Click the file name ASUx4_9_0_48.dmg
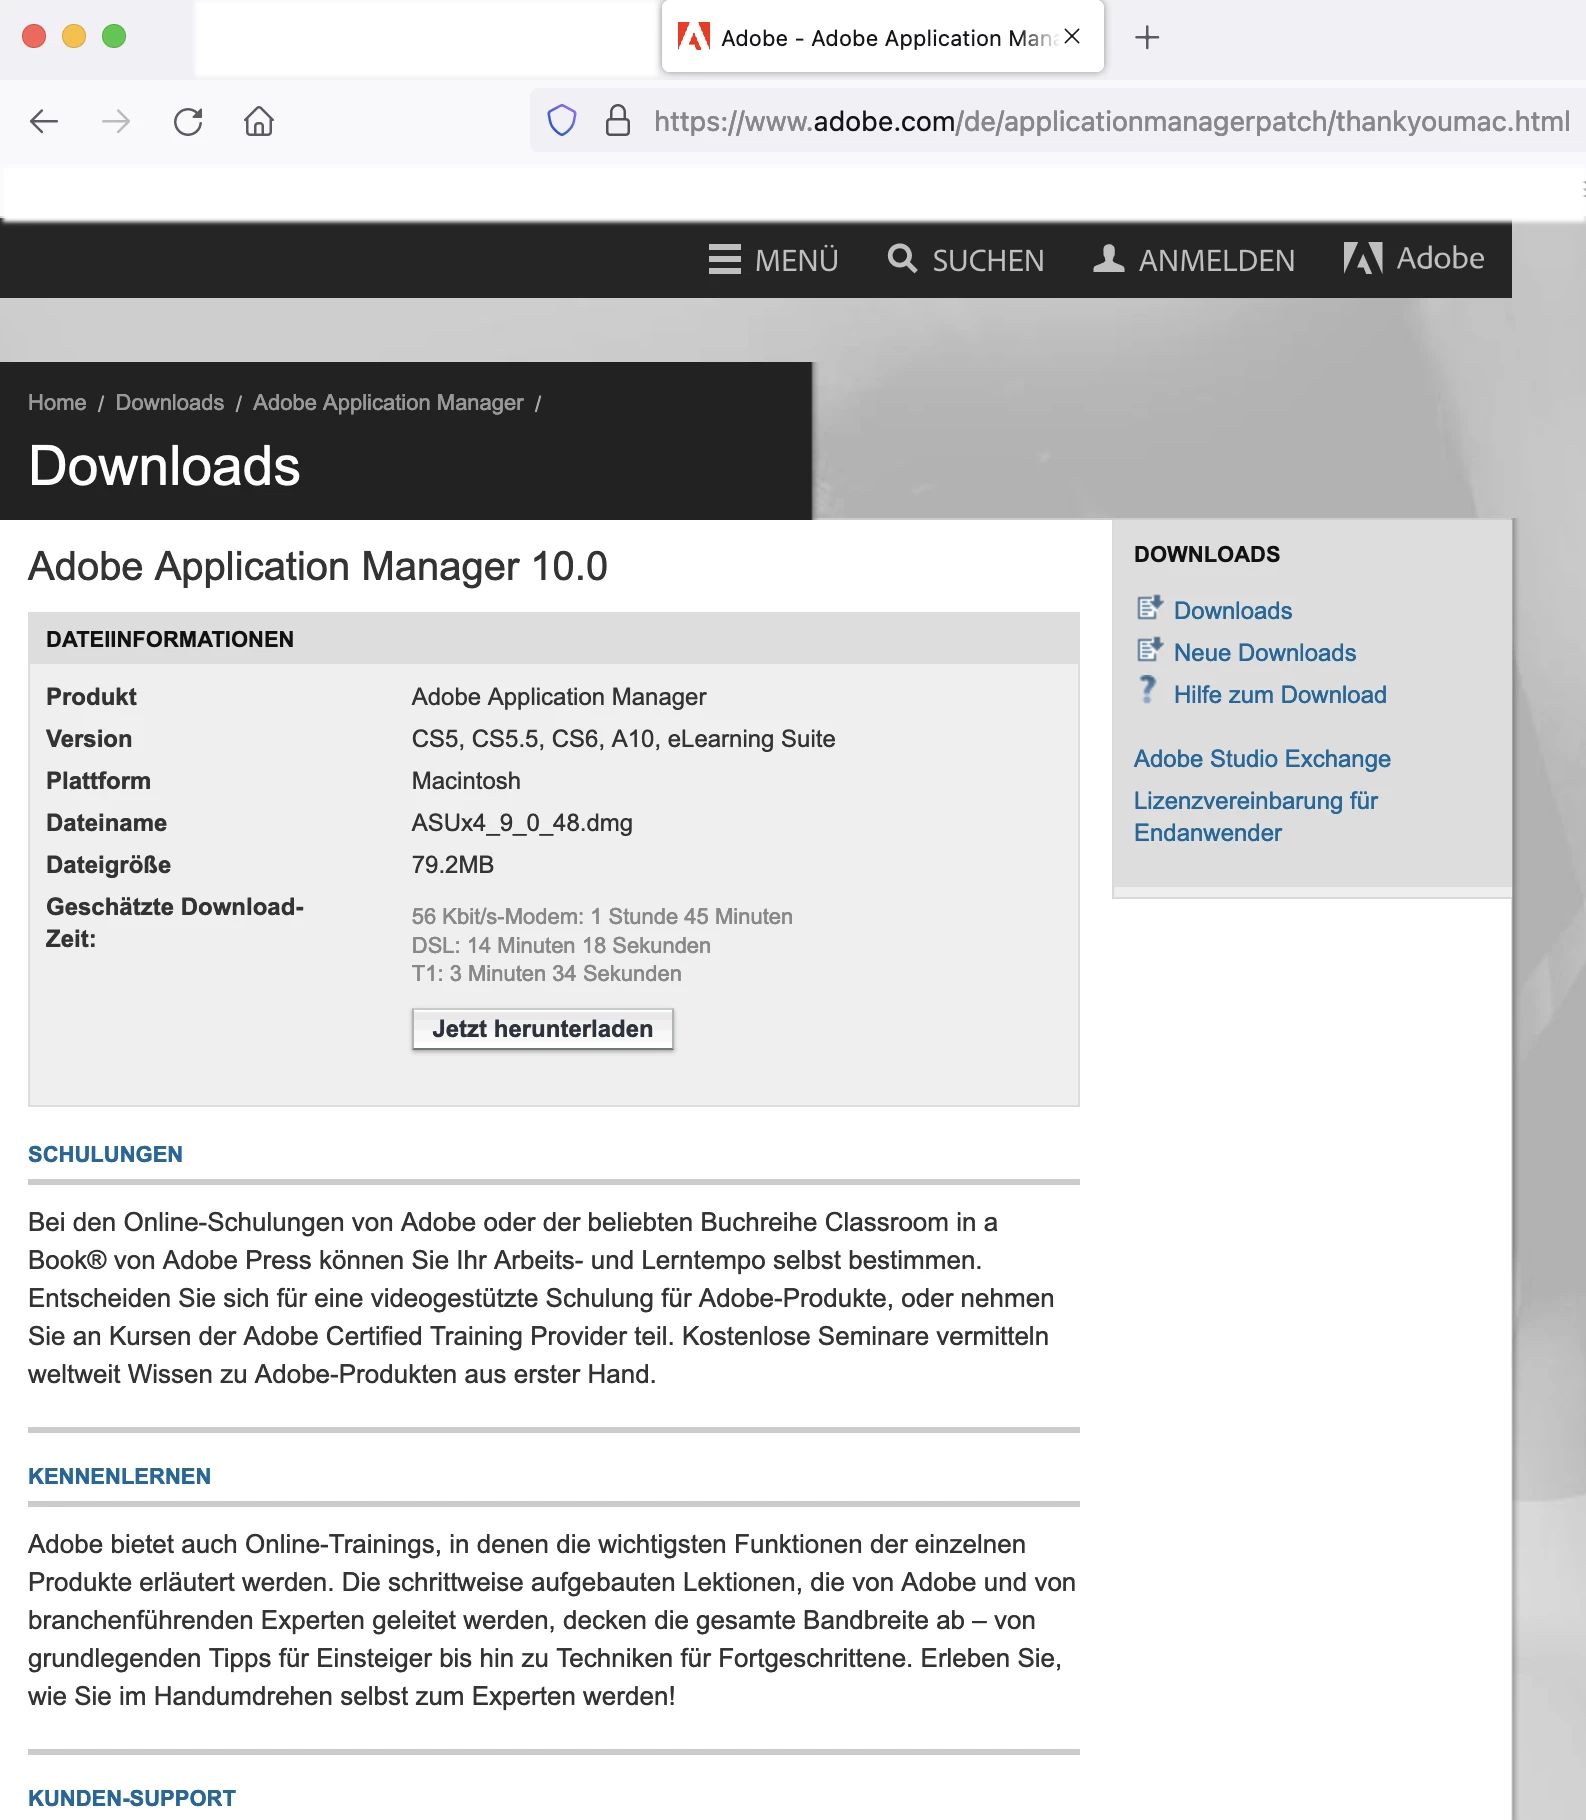Screen dimensions: 1586x1820 pos(522,823)
